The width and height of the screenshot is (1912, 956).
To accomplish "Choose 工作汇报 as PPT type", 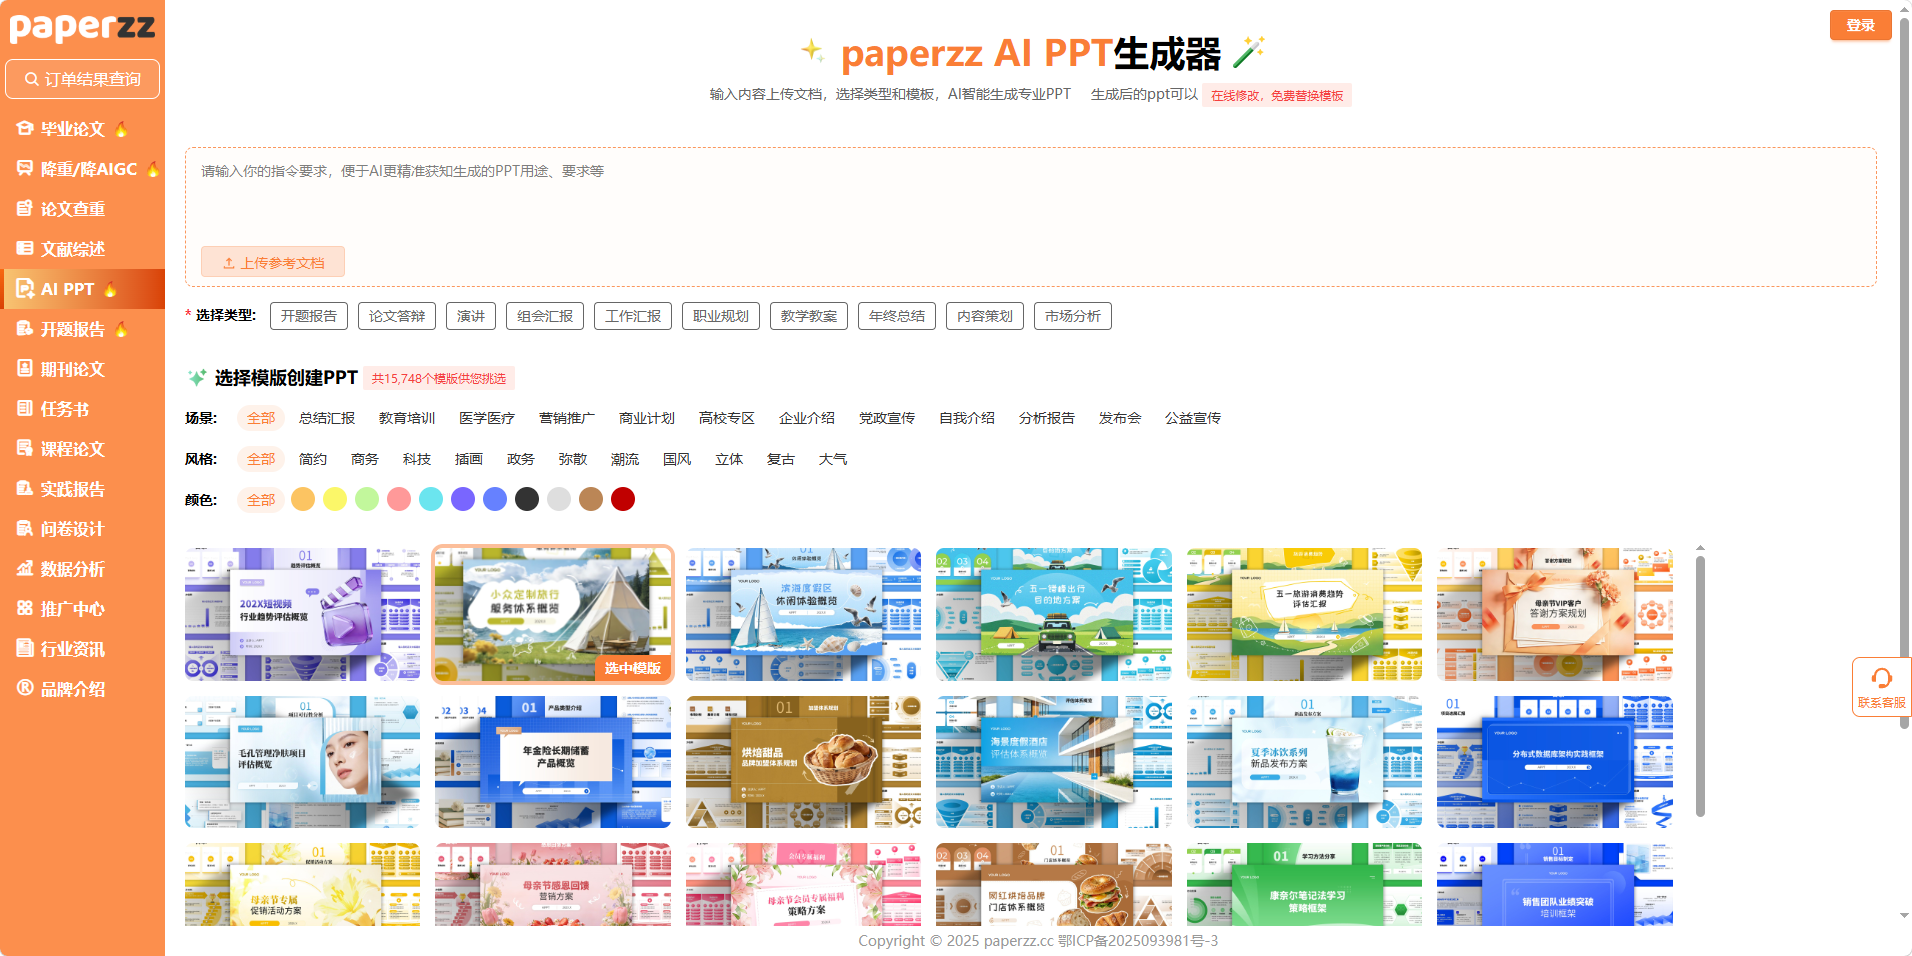I will 632,316.
